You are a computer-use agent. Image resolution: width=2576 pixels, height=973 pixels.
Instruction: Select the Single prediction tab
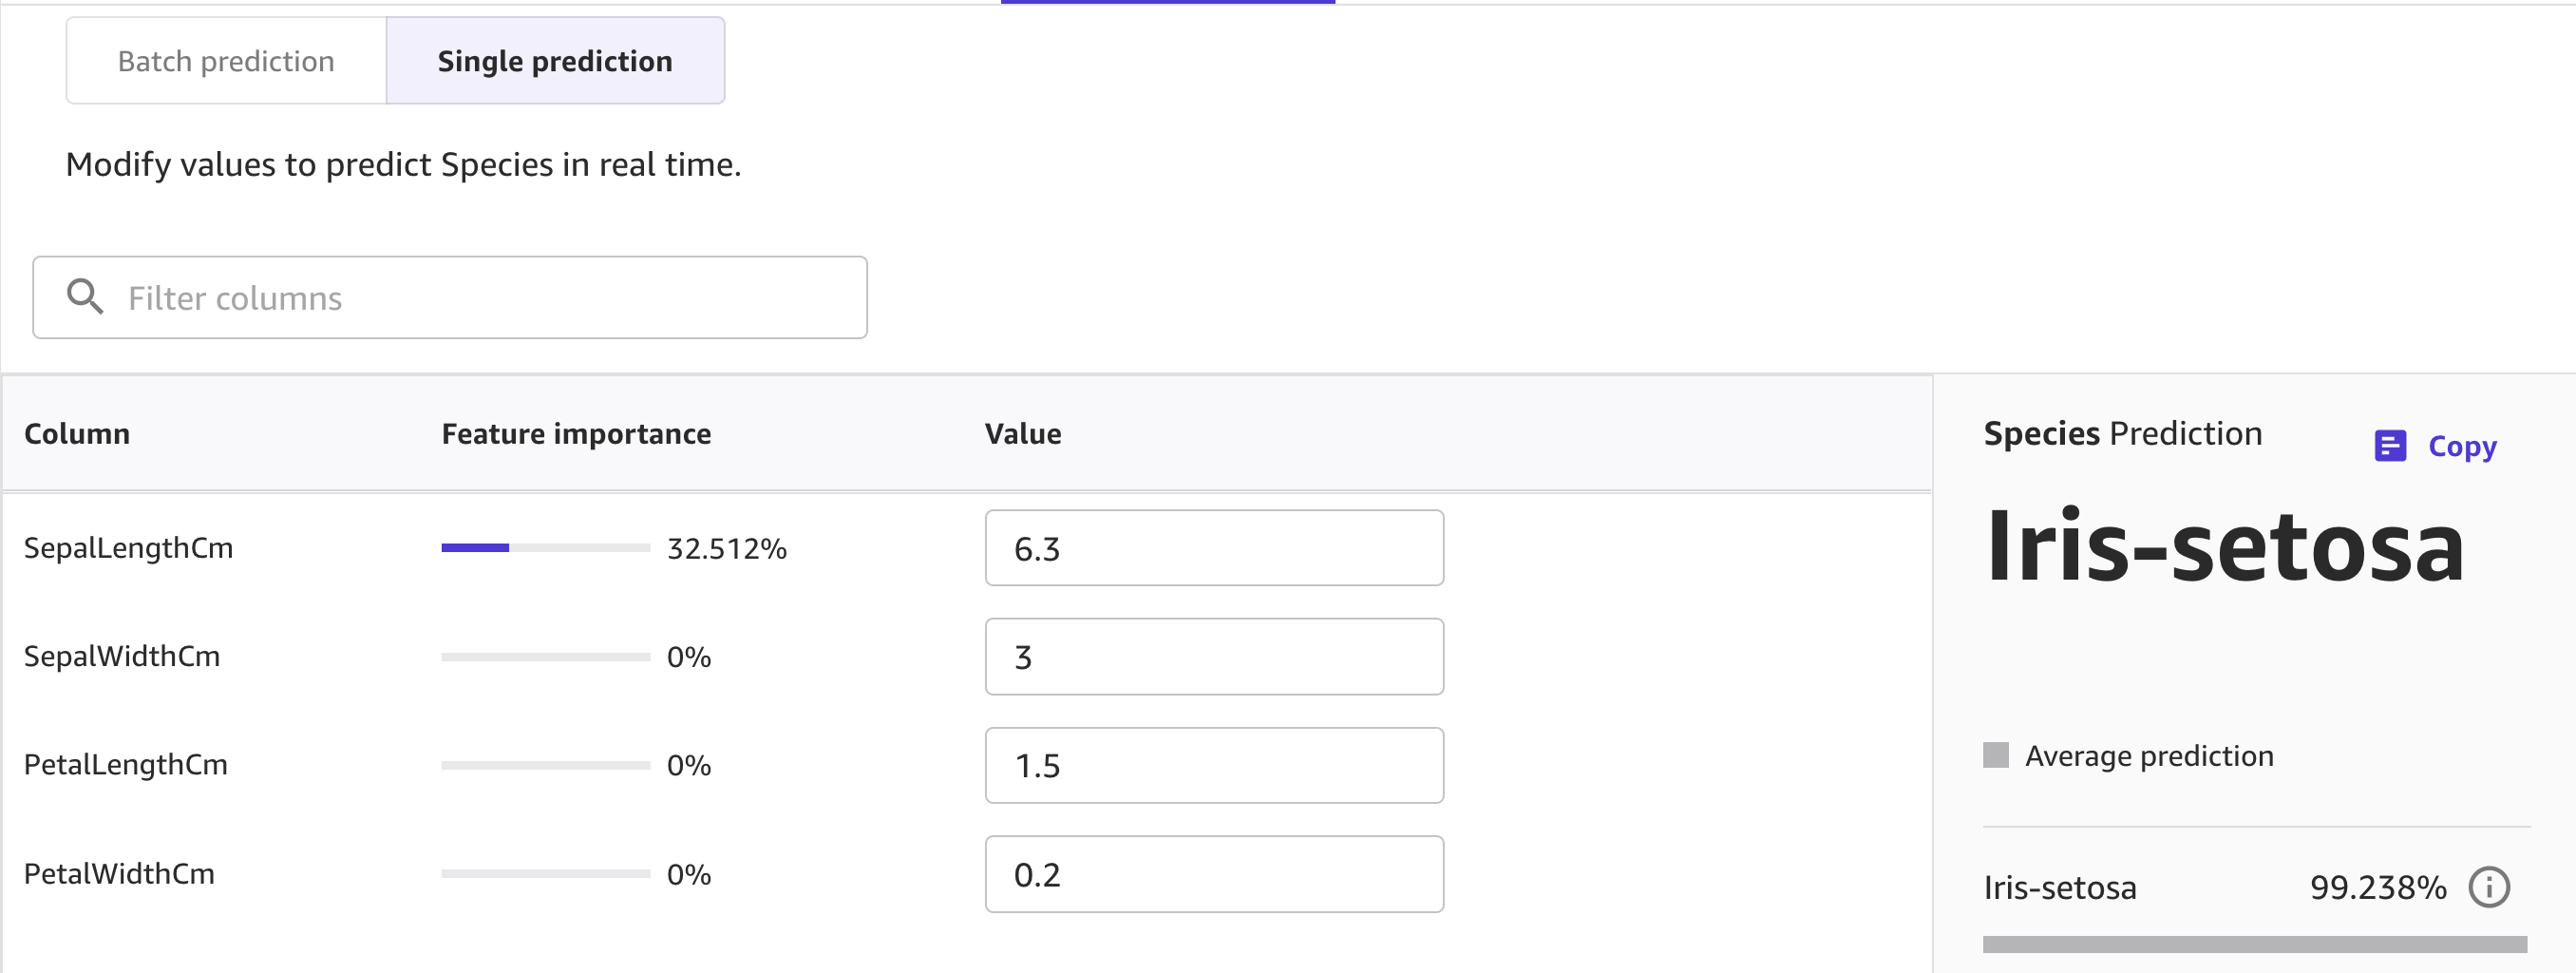click(x=555, y=61)
